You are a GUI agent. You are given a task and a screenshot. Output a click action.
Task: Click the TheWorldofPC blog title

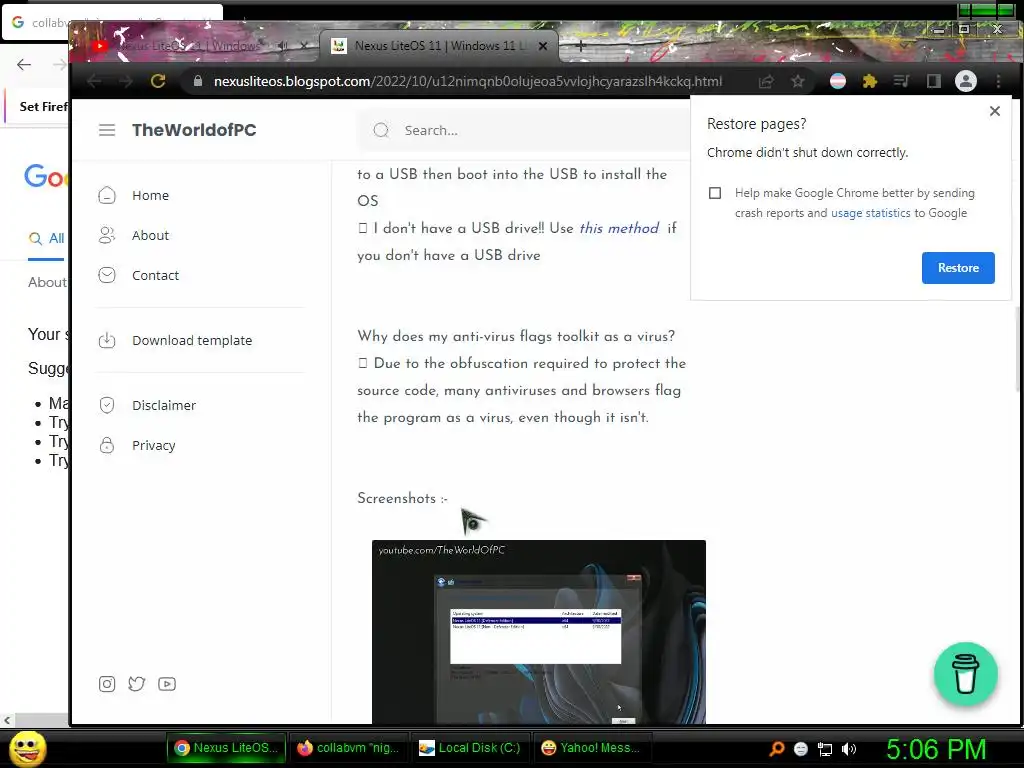(194, 130)
